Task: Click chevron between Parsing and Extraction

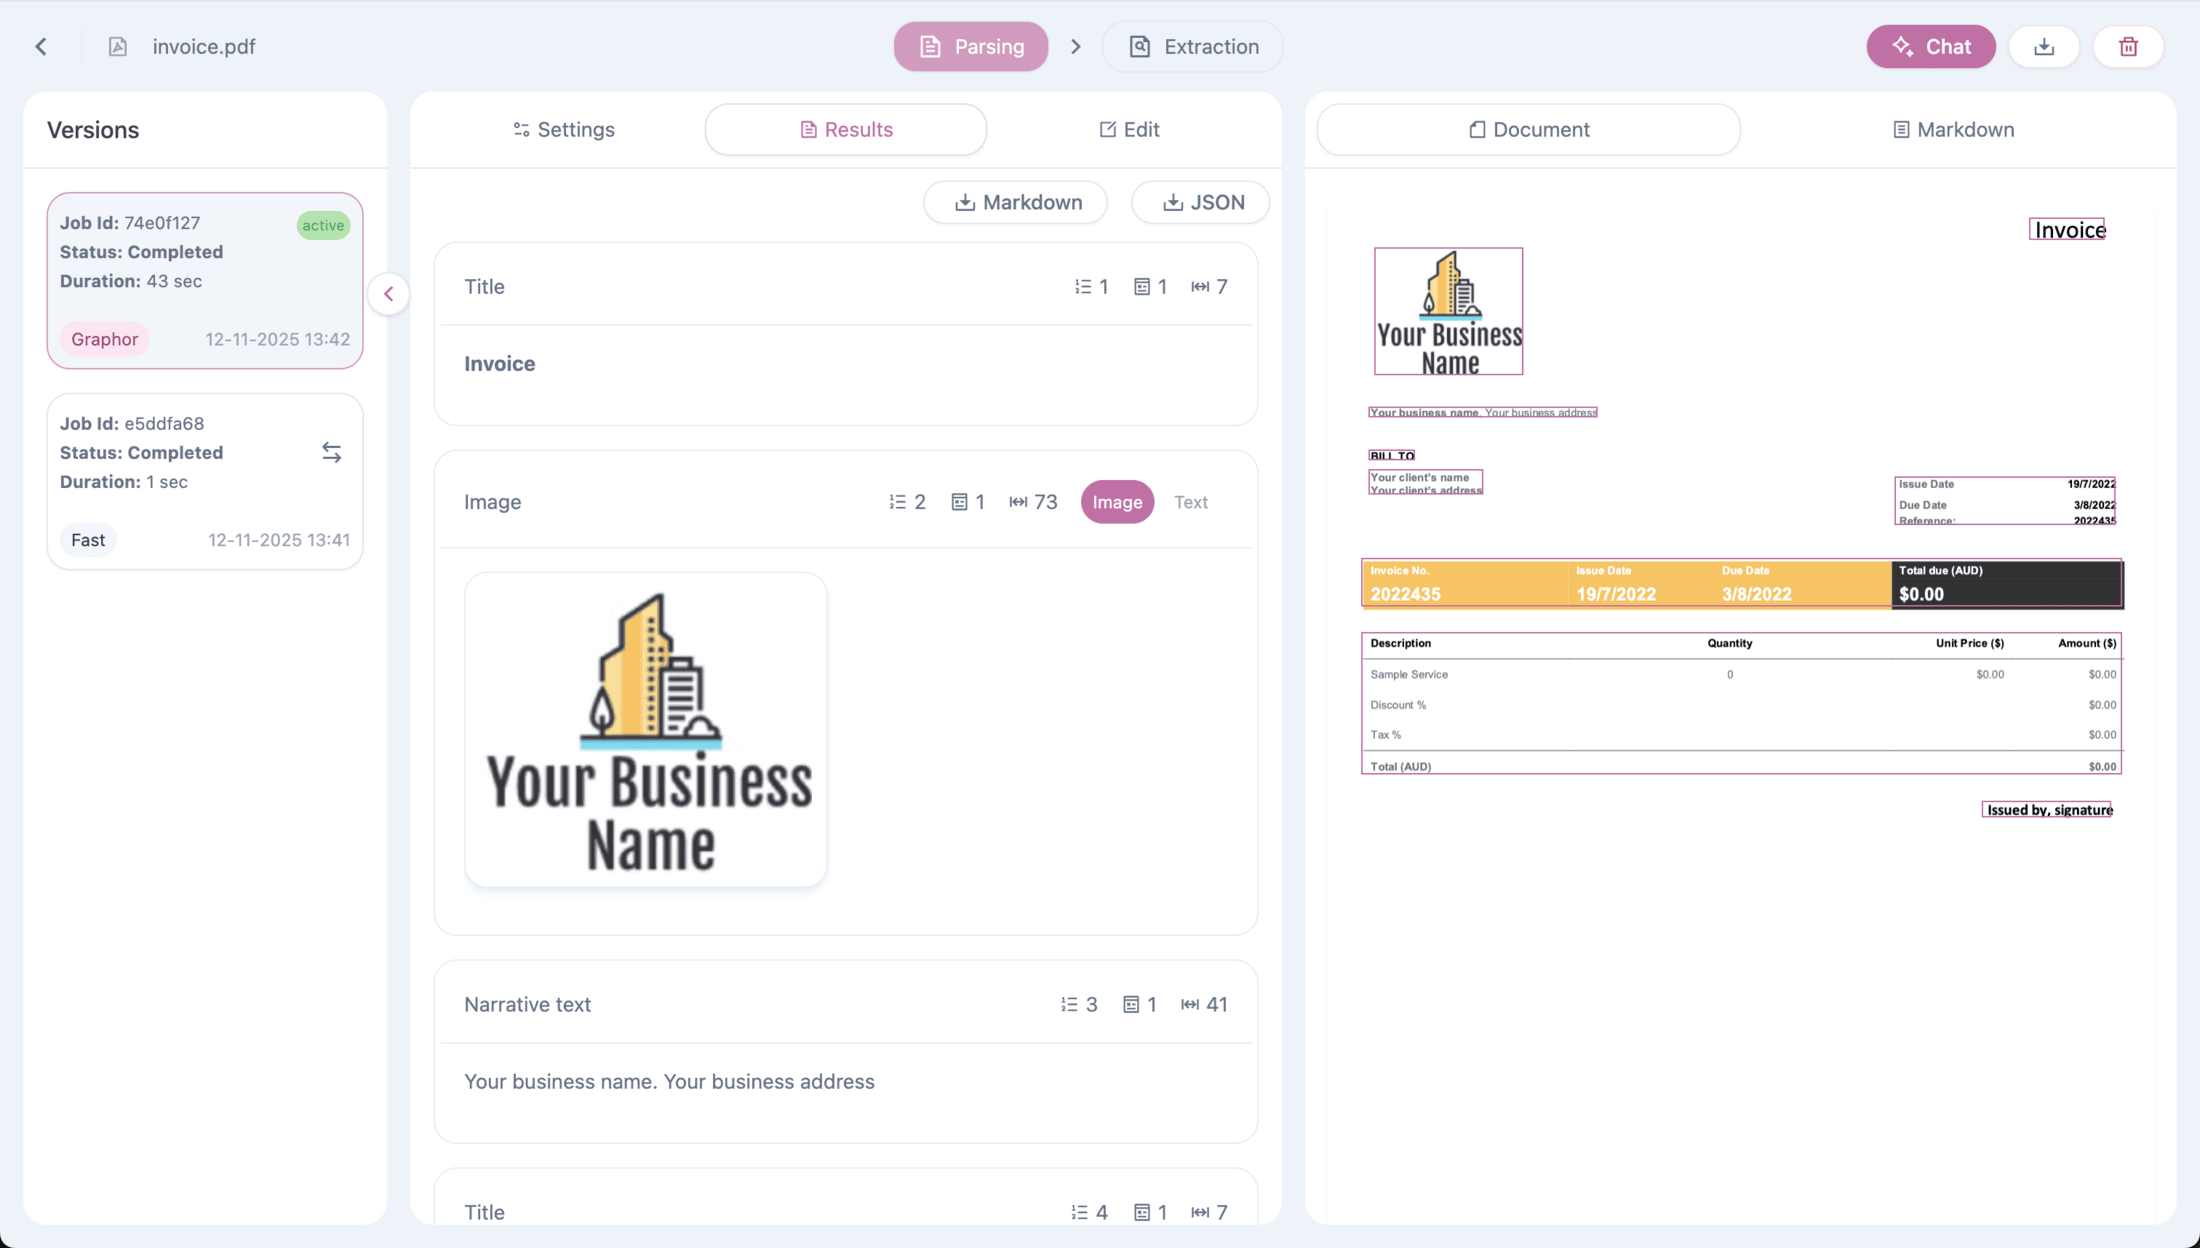Action: coord(1075,46)
